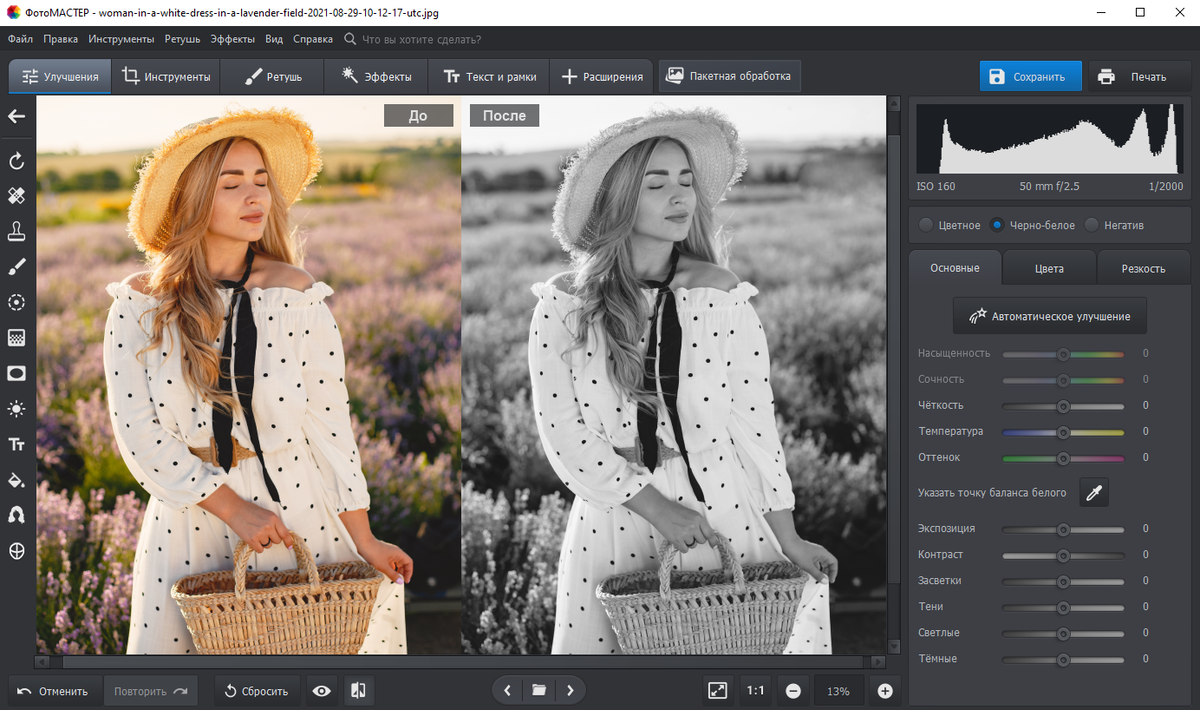Go to next photo arrow
1200x710 pixels.
click(570, 690)
